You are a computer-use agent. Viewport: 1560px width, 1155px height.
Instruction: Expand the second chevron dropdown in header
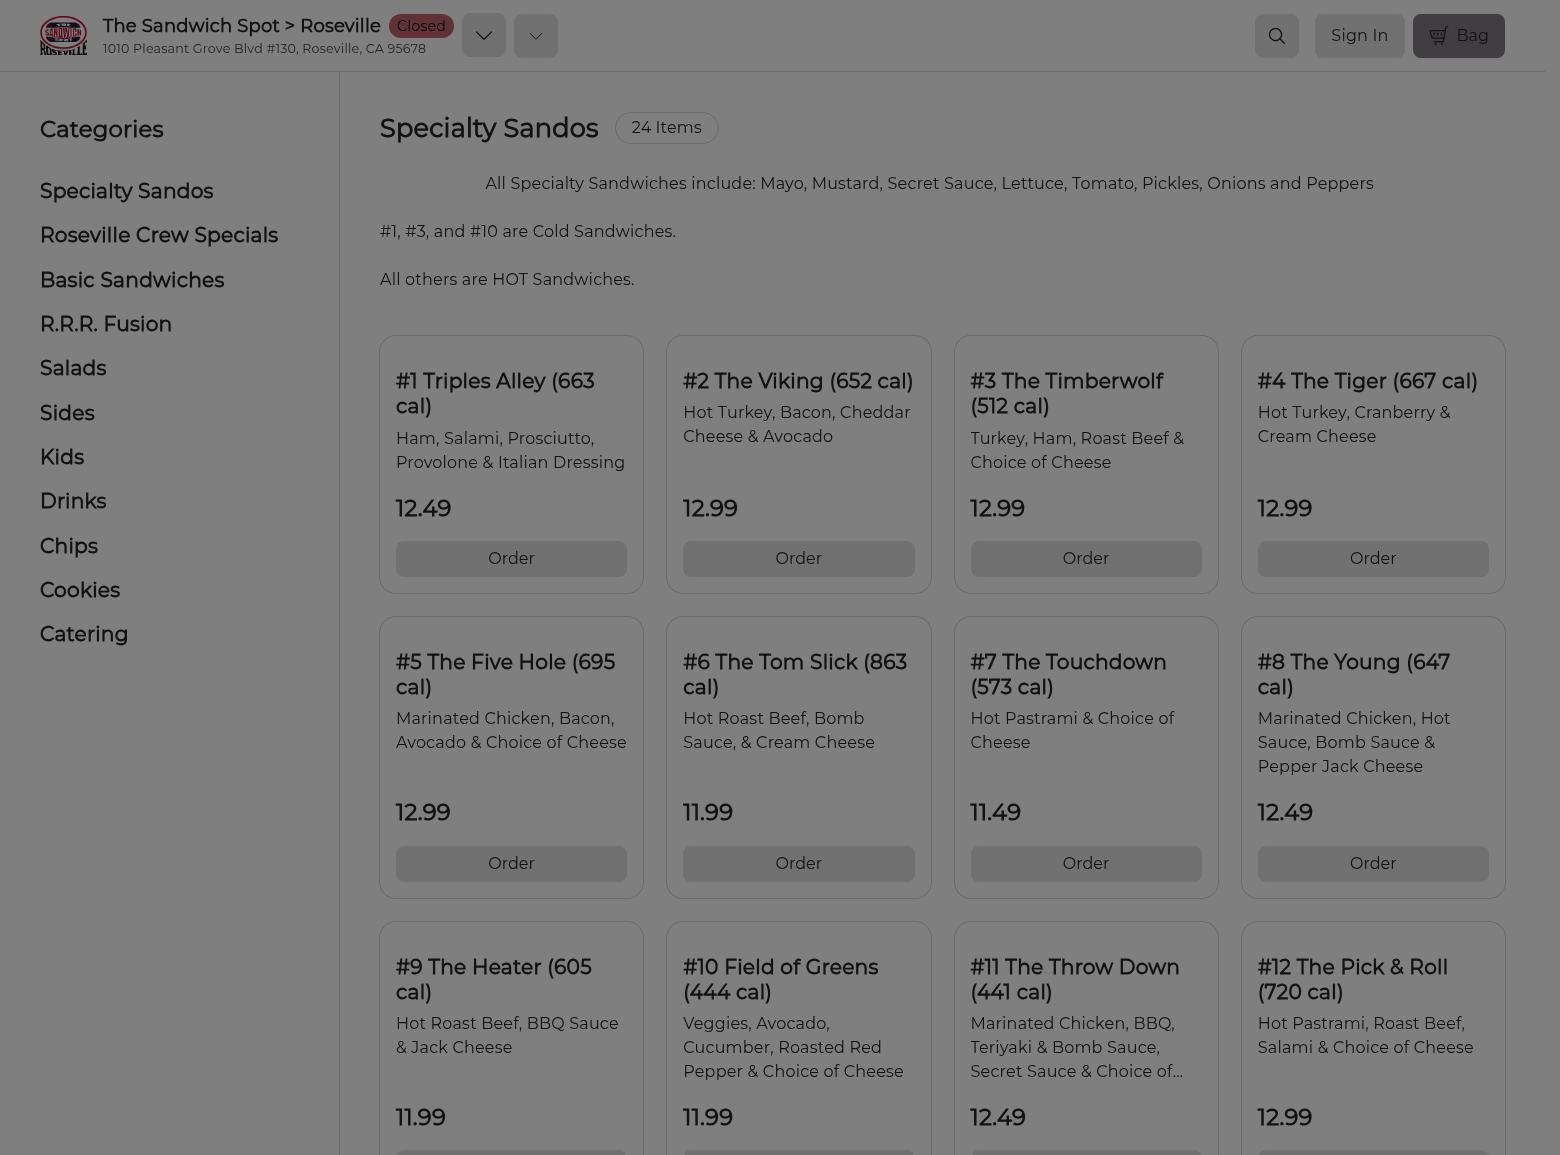(535, 36)
